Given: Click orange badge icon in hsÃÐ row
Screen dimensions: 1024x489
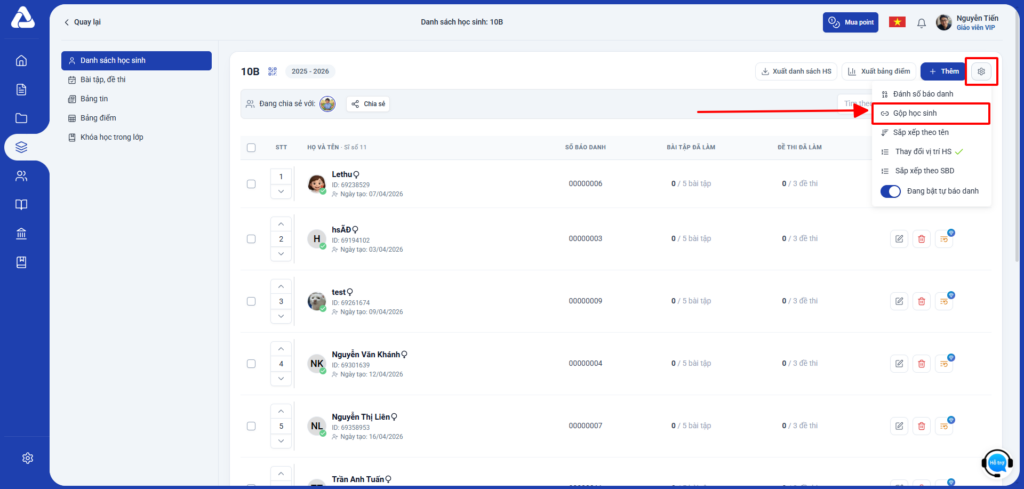Looking at the screenshot, I should click(944, 239).
